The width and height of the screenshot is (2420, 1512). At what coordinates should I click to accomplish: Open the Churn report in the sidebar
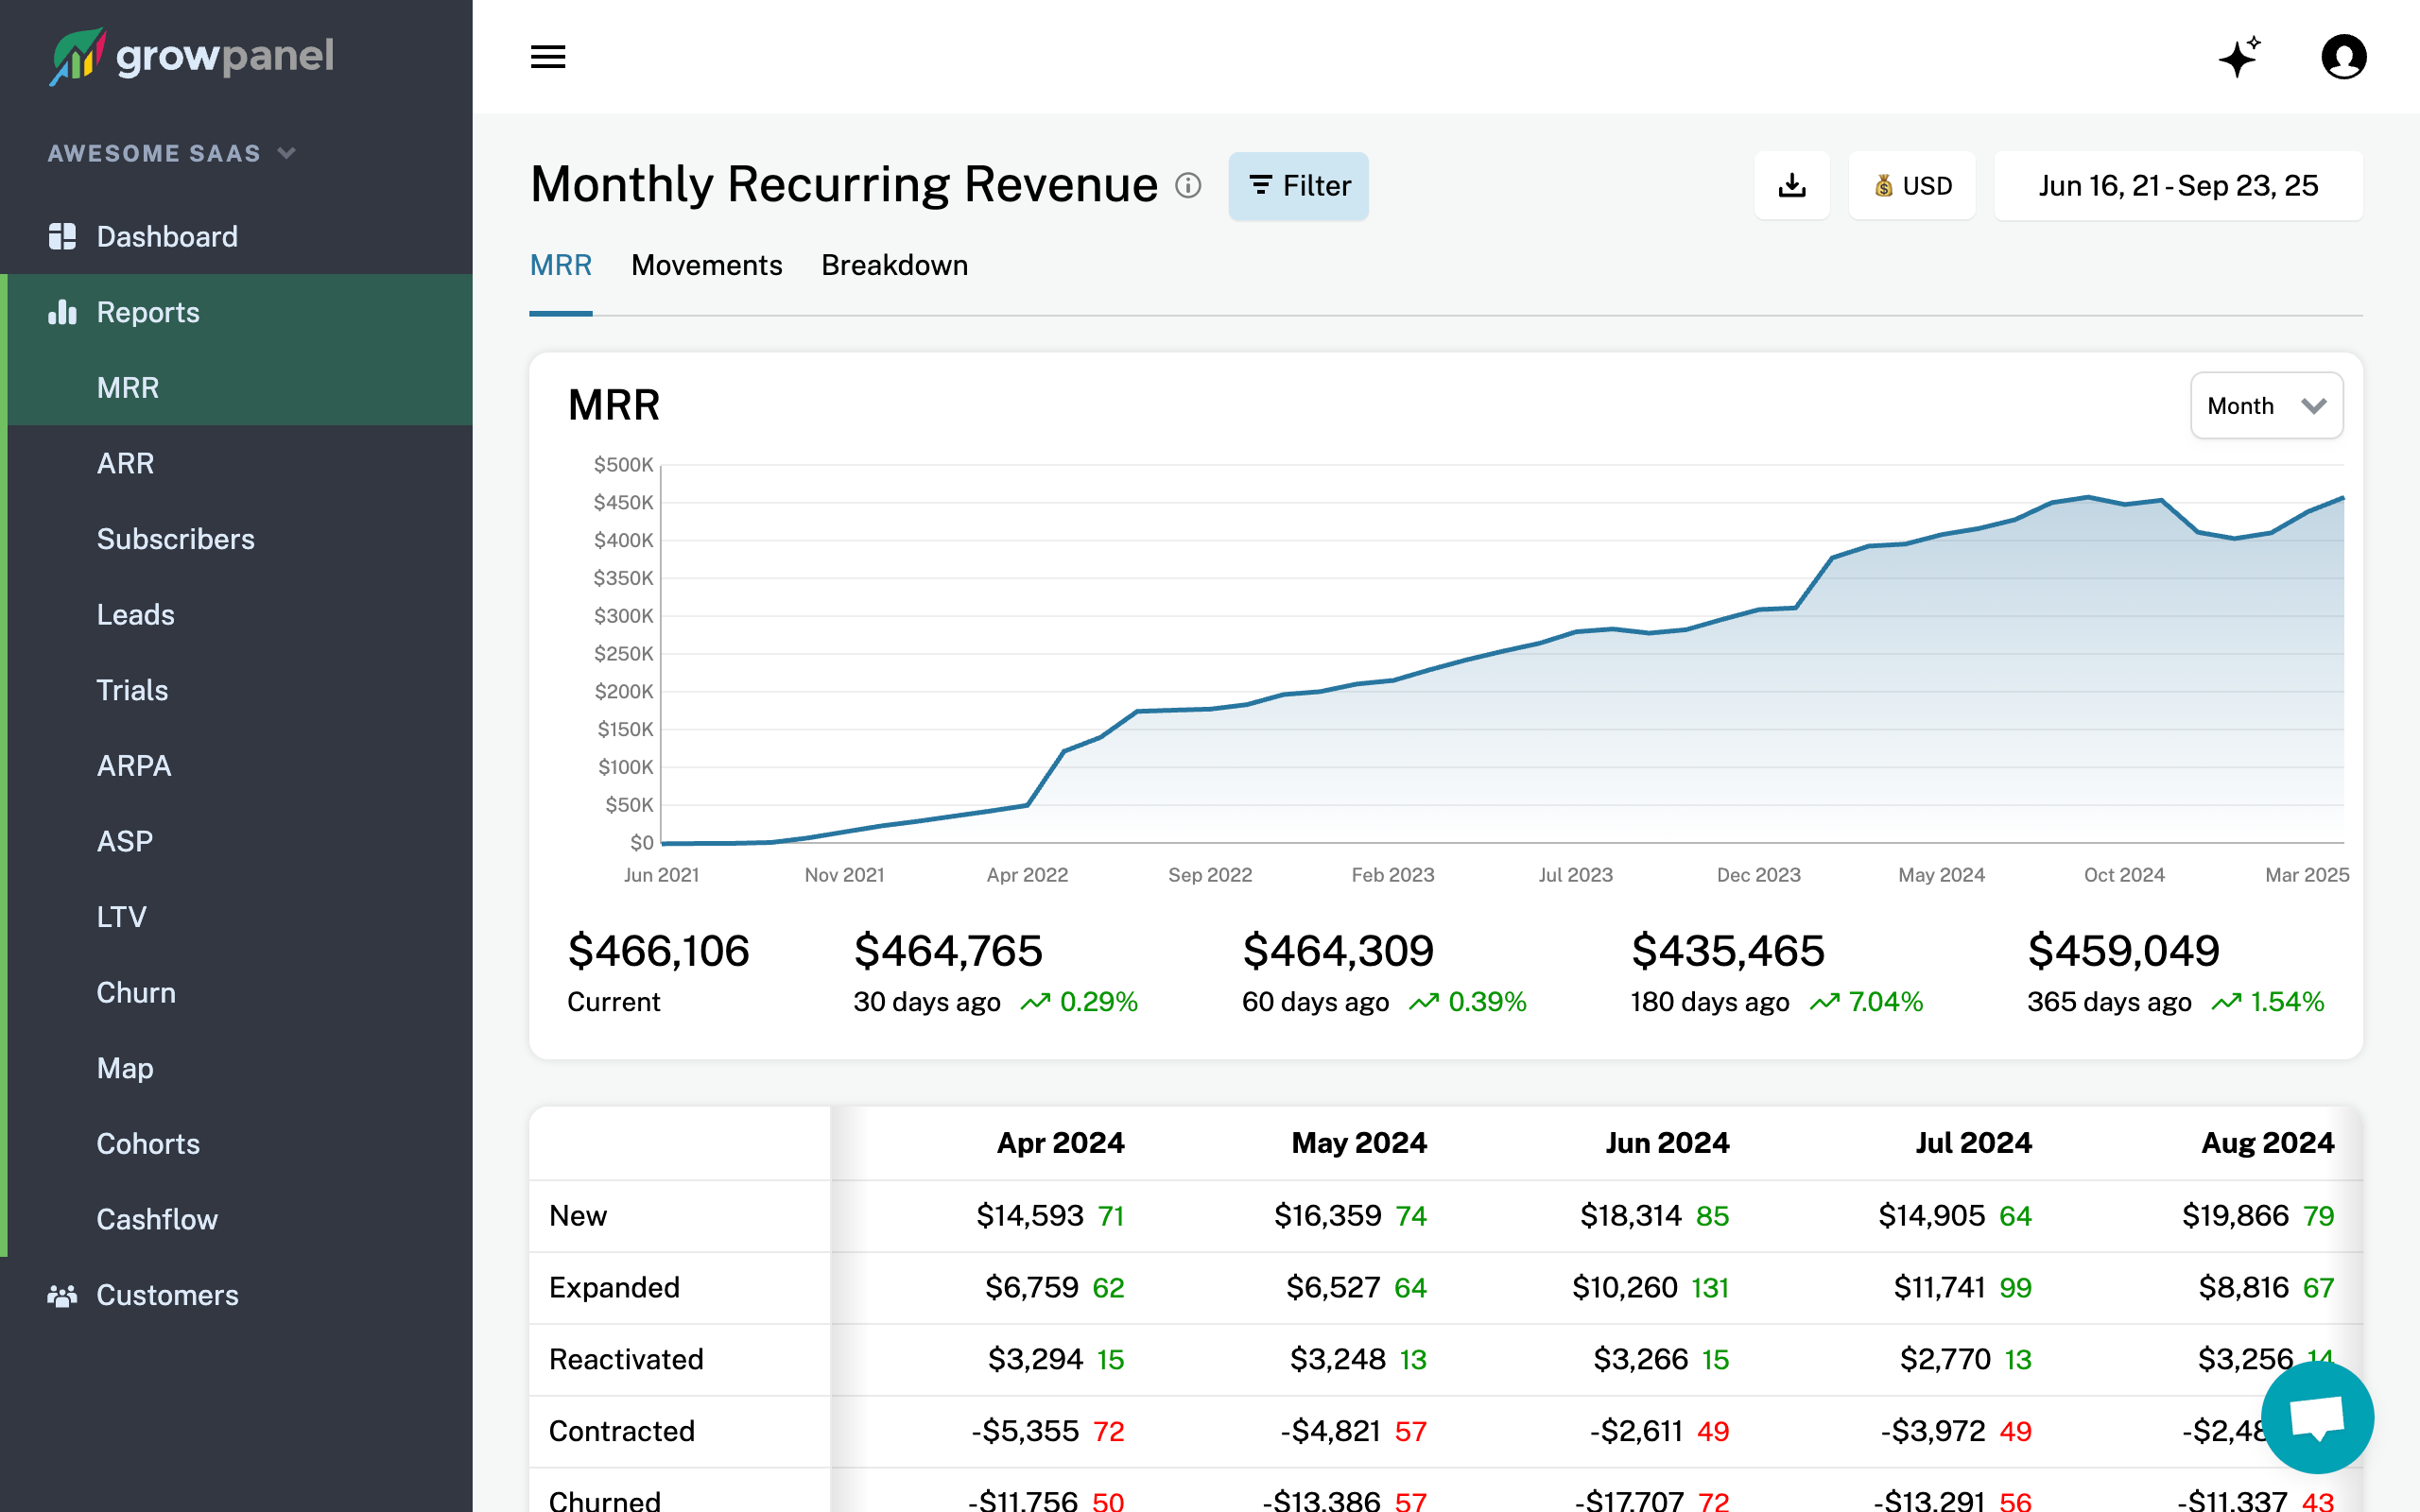[x=135, y=992]
